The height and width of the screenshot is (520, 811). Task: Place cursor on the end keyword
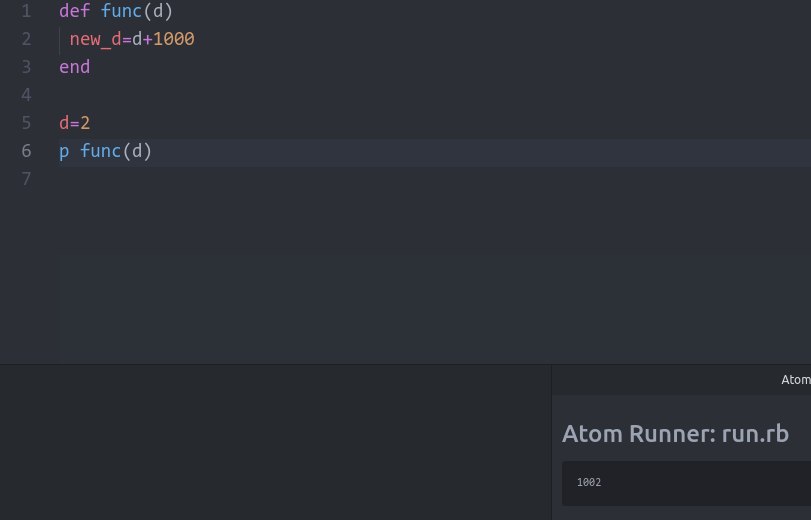(74, 67)
